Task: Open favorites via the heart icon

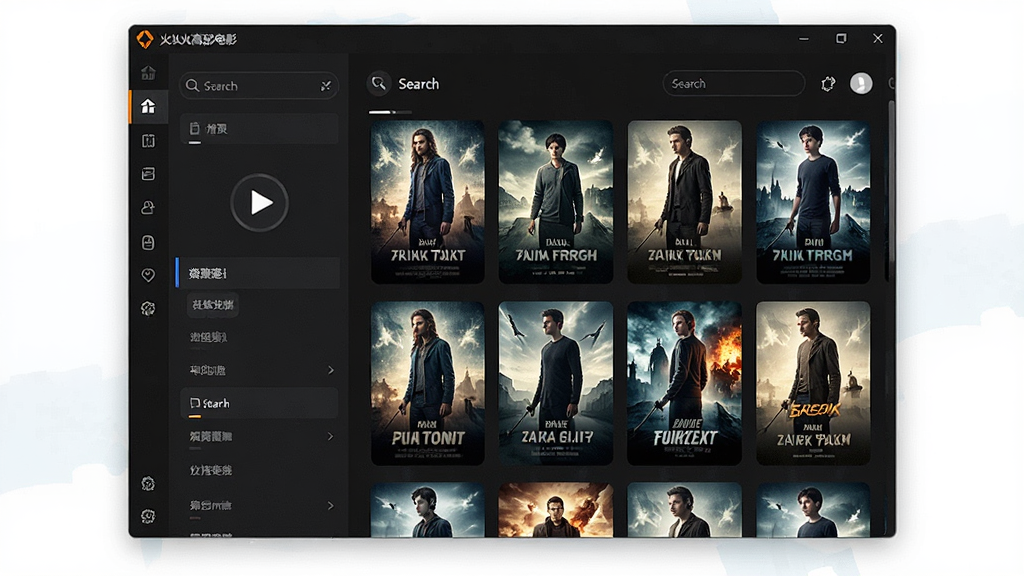Action: click(x=148, y=275)
